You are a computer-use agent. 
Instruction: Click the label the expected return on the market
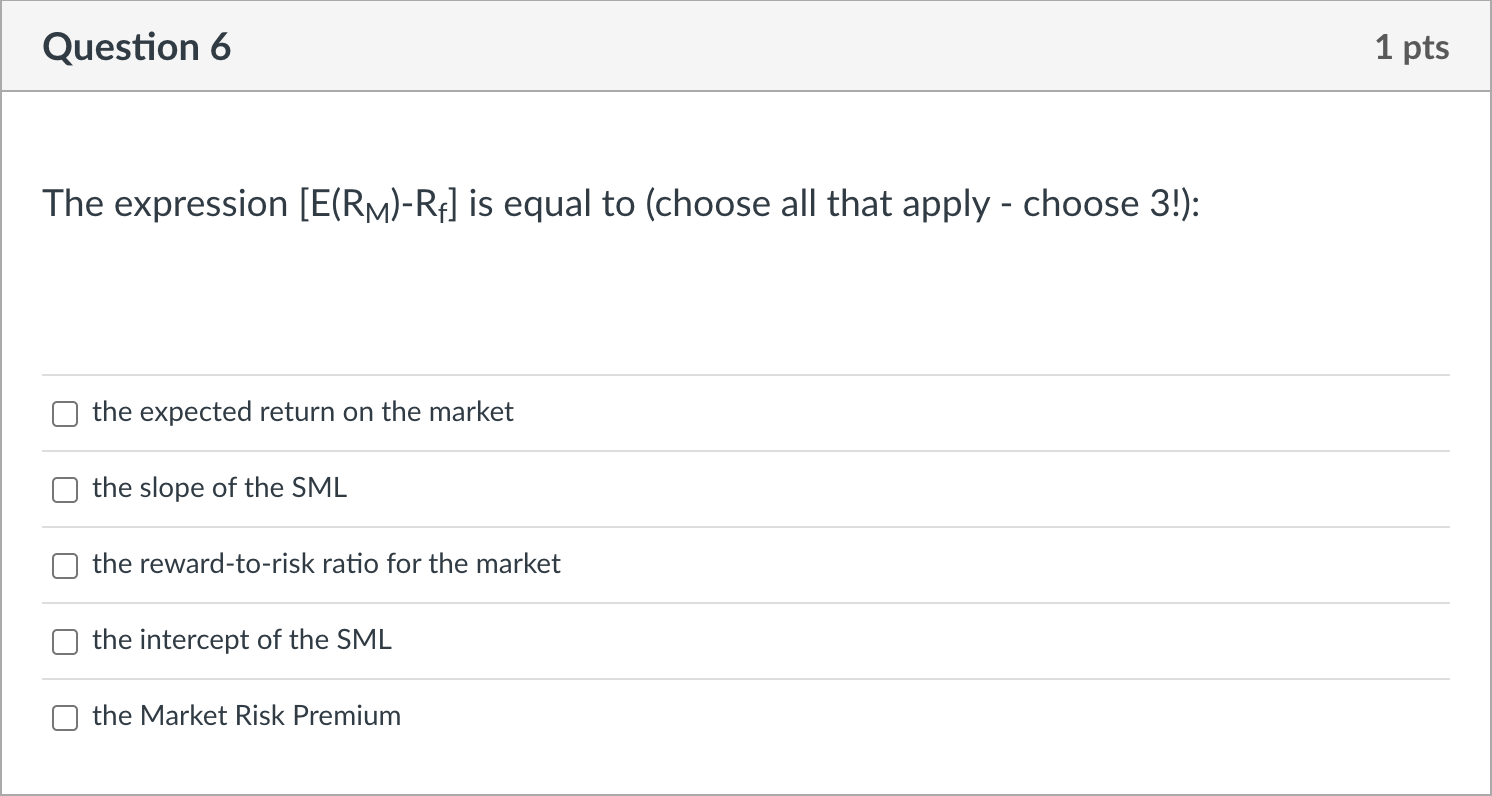302,412
